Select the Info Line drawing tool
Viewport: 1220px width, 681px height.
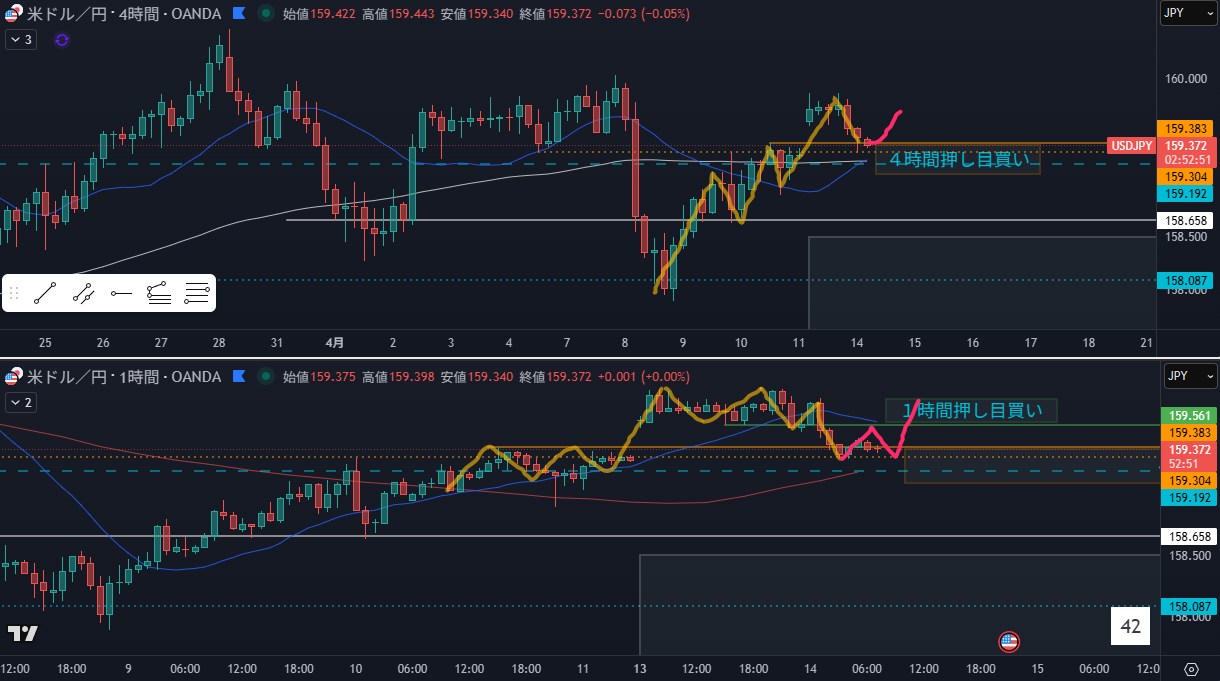click(x=83, y=293)
